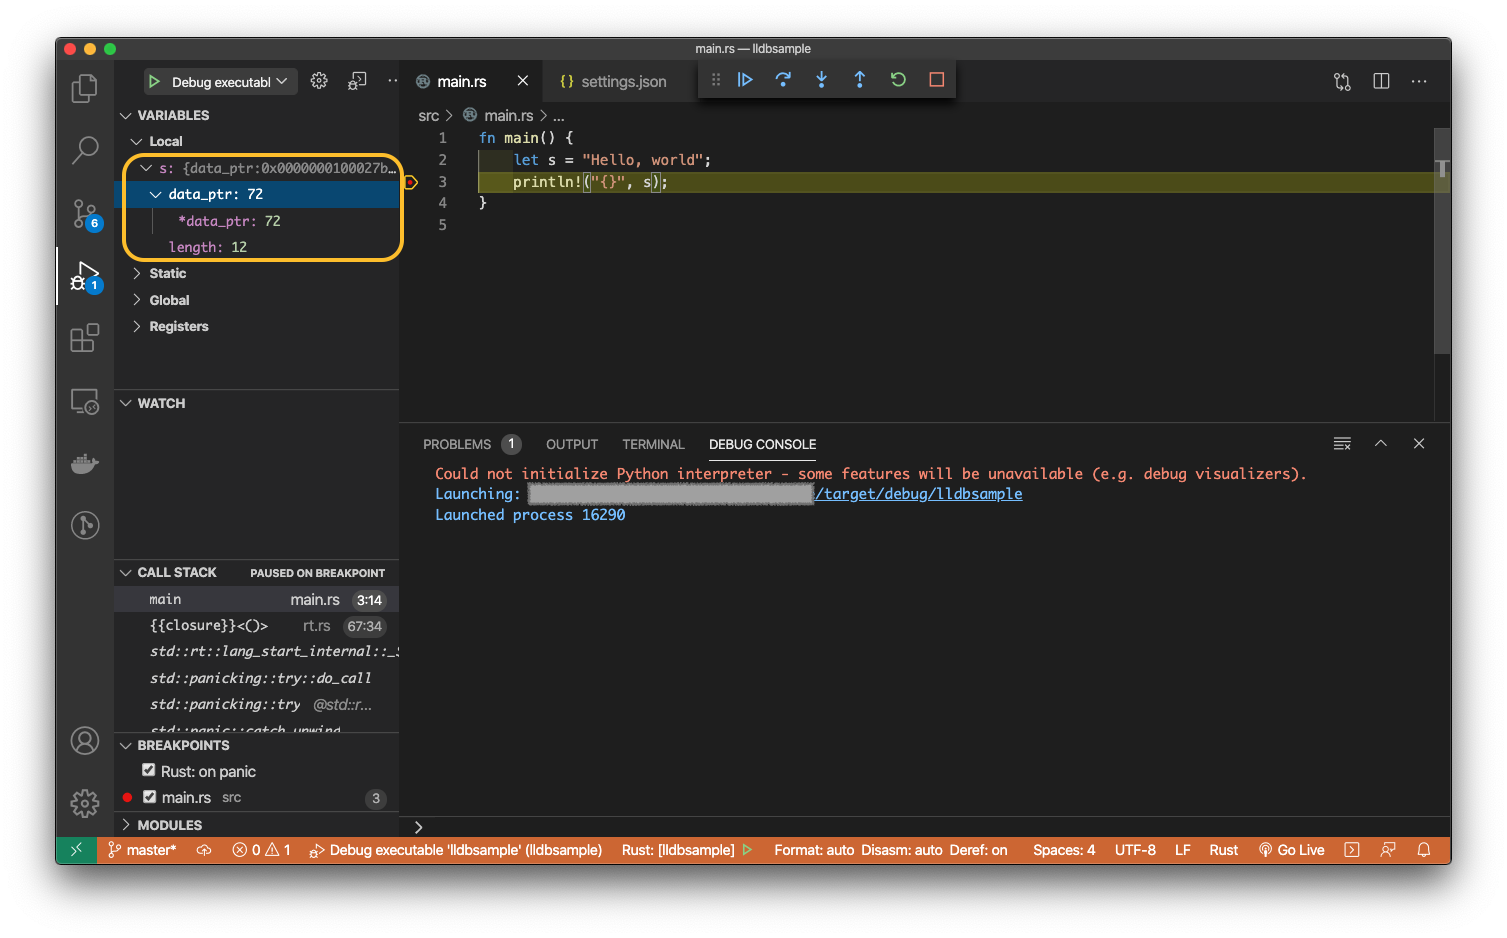Click Go Live in the status bar
Viewport: 1507px width, 938px height.
(x=1291, y=850)
